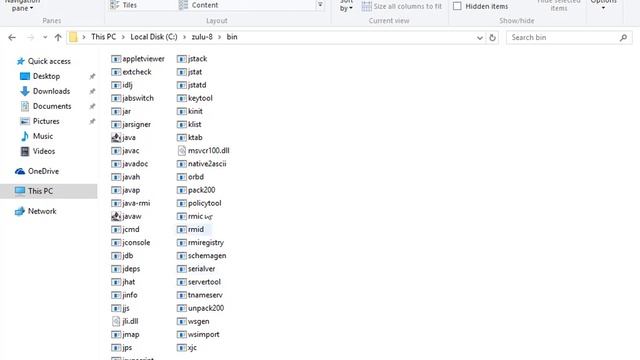Select the file named jdeps
Screen dimensions: 640x360
click(126, 269)
